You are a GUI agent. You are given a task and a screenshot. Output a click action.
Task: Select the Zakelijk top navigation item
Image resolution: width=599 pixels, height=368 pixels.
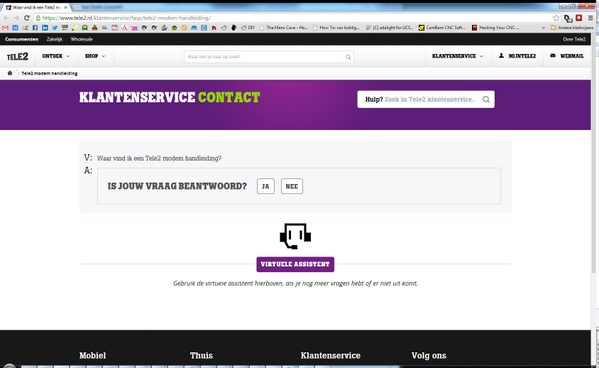[x=54, y=39]
